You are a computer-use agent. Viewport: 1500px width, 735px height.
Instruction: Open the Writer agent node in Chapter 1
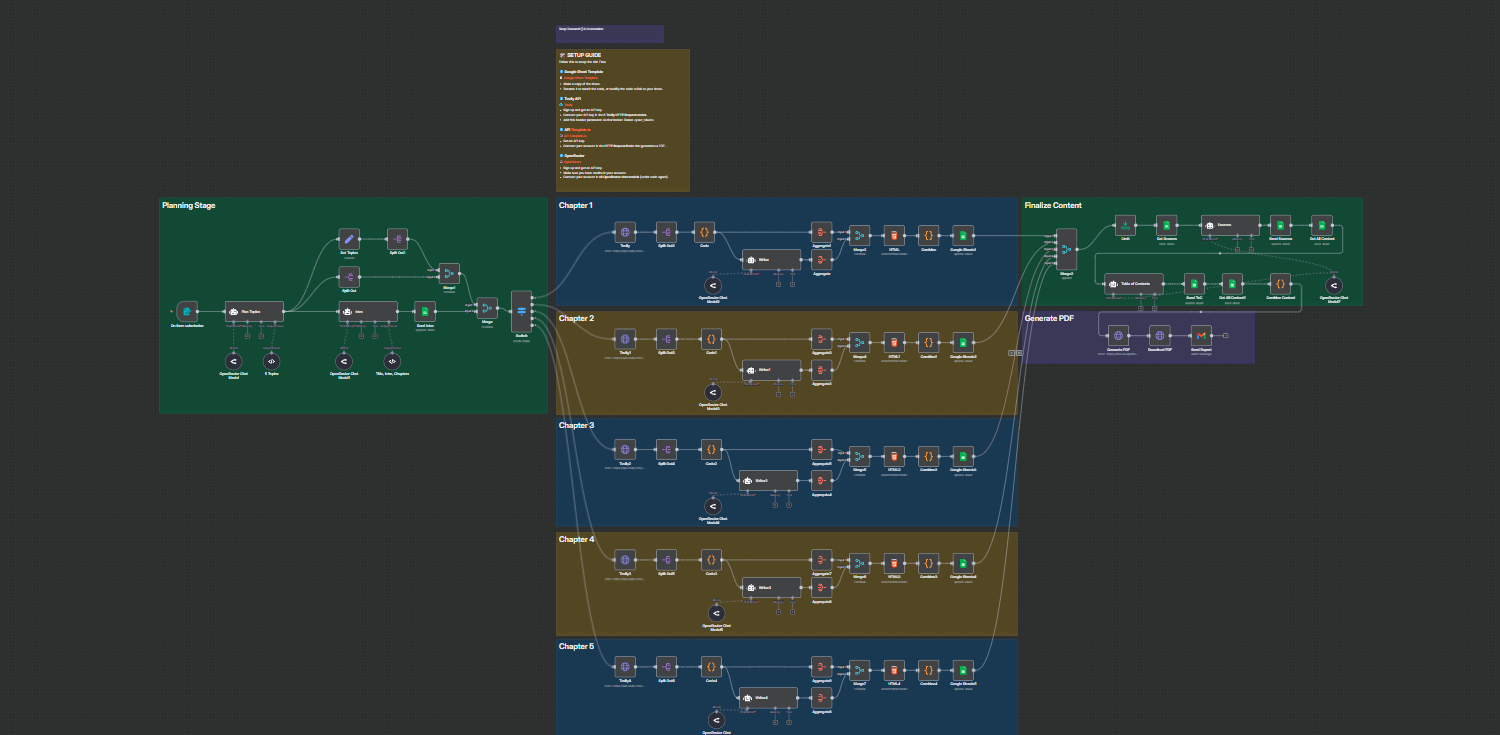pos(771,260)
